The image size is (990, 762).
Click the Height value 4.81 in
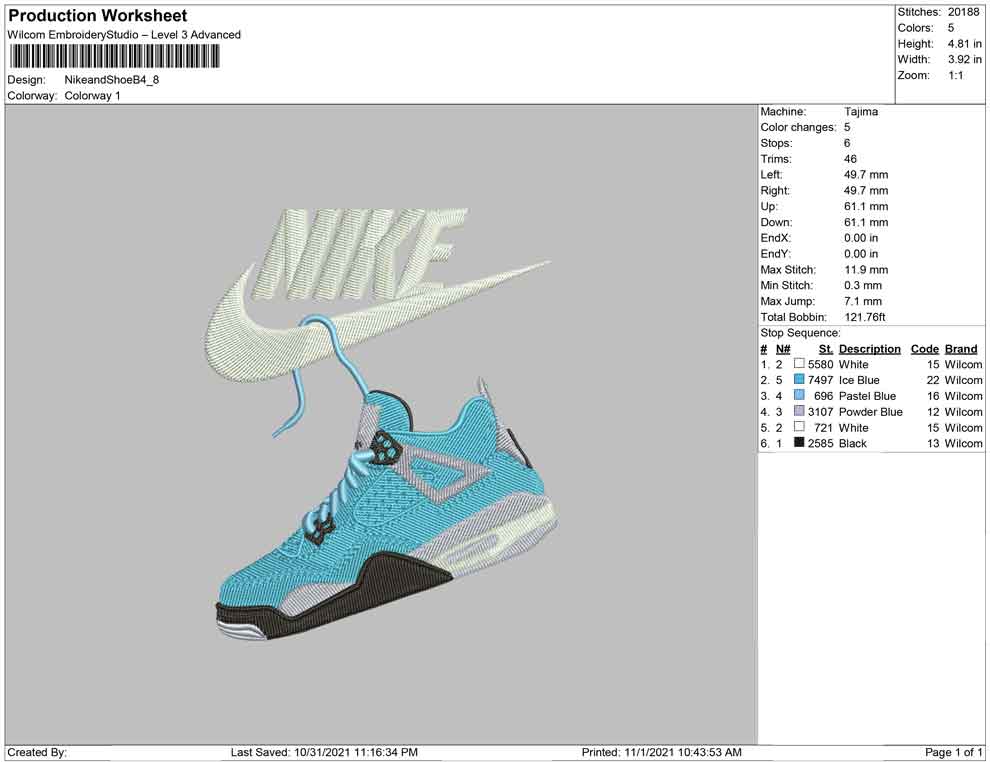point(964,44)
